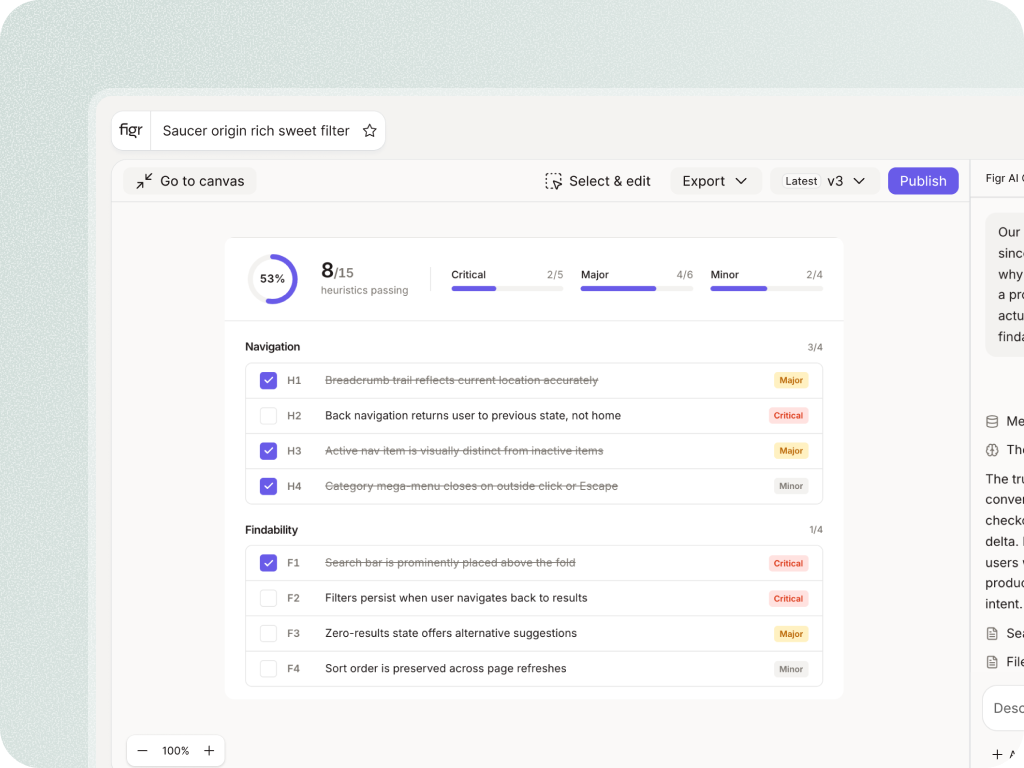1024x768 pixels.
Task: Star the Saucer origin rich sweet filter project
Action: tap(370, 131)
